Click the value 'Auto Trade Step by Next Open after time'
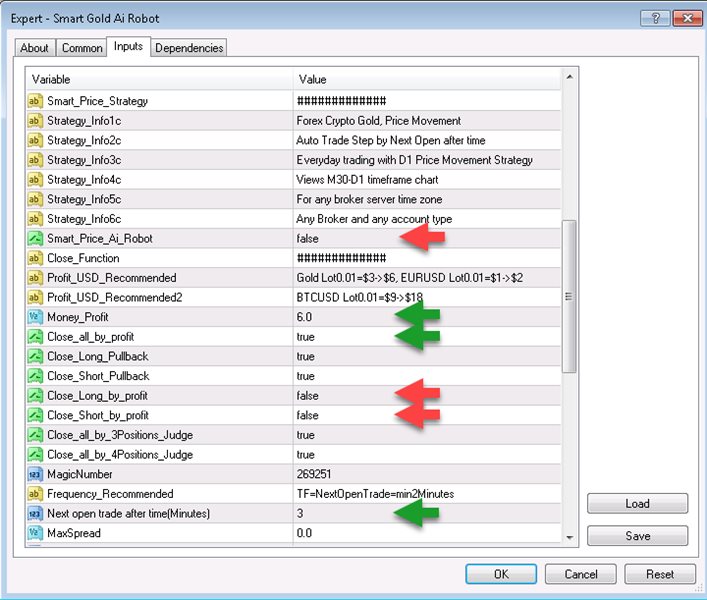 pyautogui.click(x=390, y=141)
